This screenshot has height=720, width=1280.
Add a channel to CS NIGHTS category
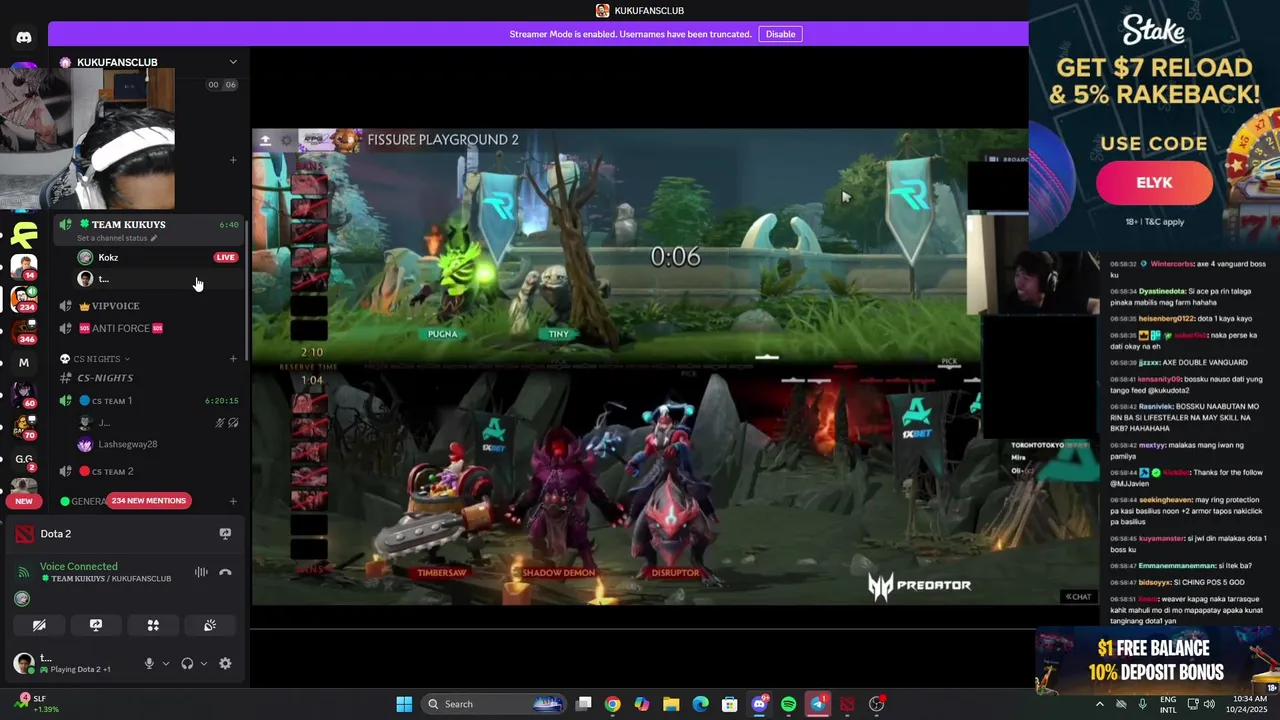point(233,359)
